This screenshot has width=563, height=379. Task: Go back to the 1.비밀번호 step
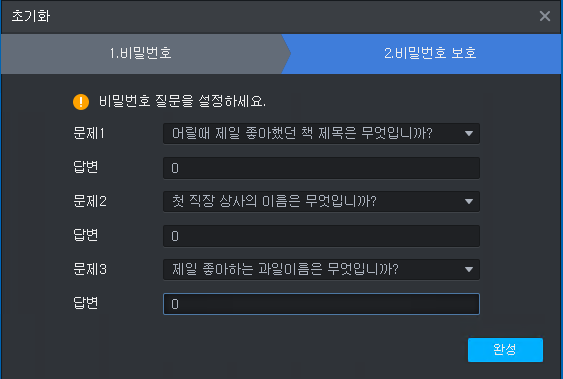coord(141,53)
